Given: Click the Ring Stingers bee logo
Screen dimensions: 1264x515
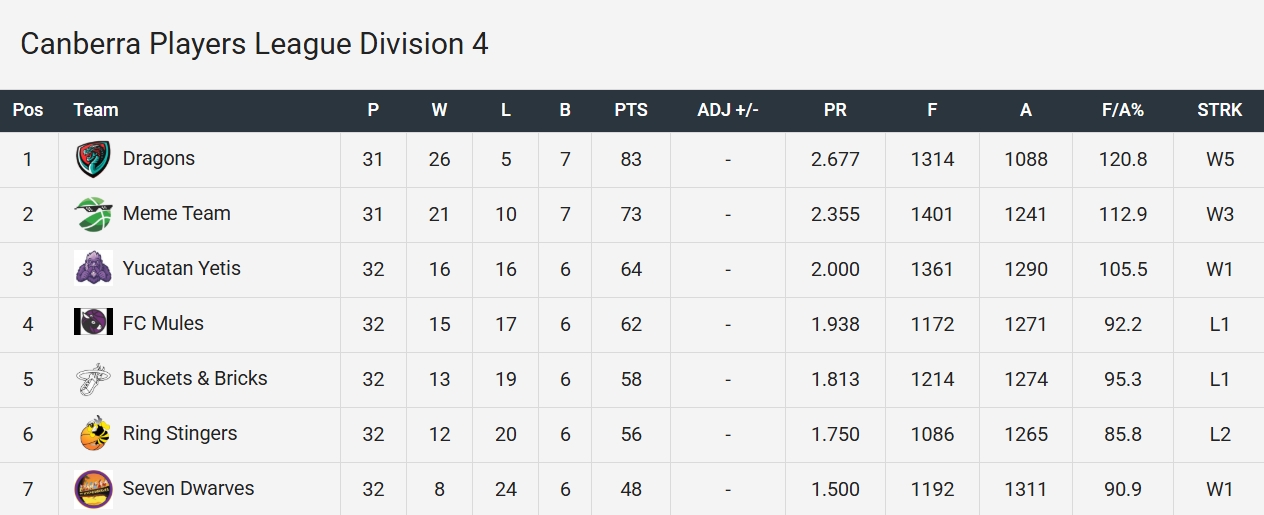Looking at the screenshot, I should 93,434.
